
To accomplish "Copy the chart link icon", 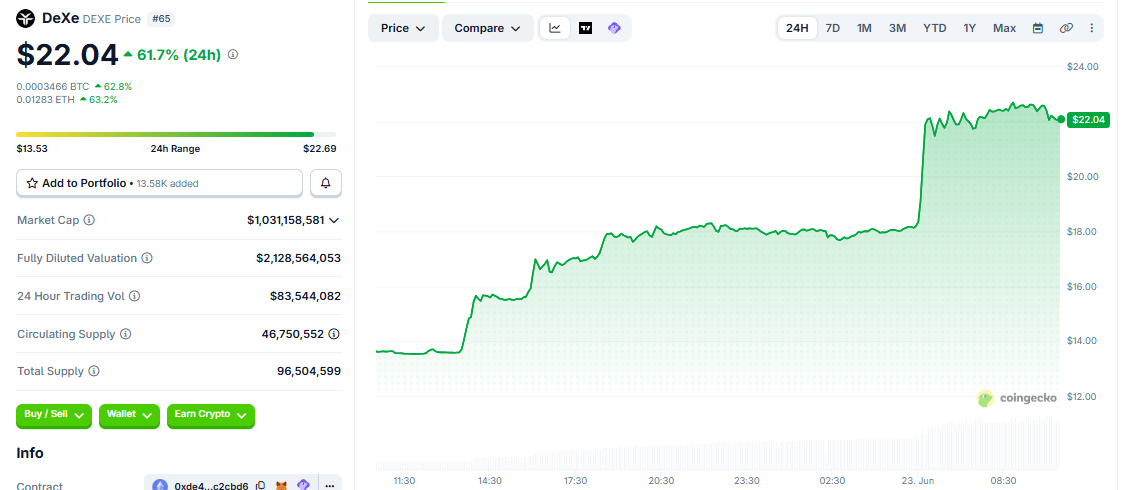I will click(1066, 28).
